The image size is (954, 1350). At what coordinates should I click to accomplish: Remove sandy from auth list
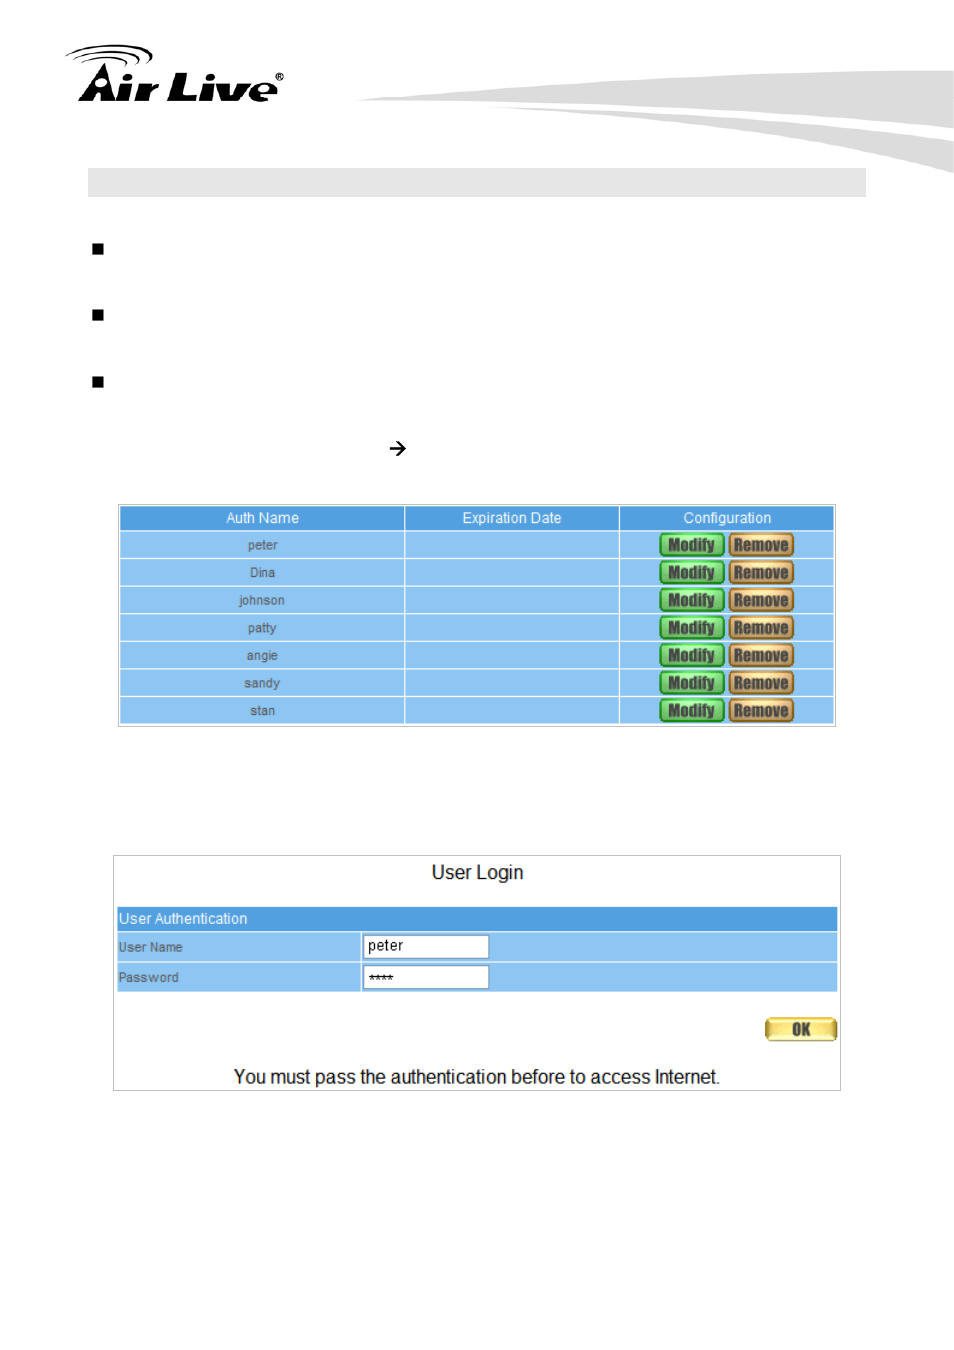click(x=761, y=683)
